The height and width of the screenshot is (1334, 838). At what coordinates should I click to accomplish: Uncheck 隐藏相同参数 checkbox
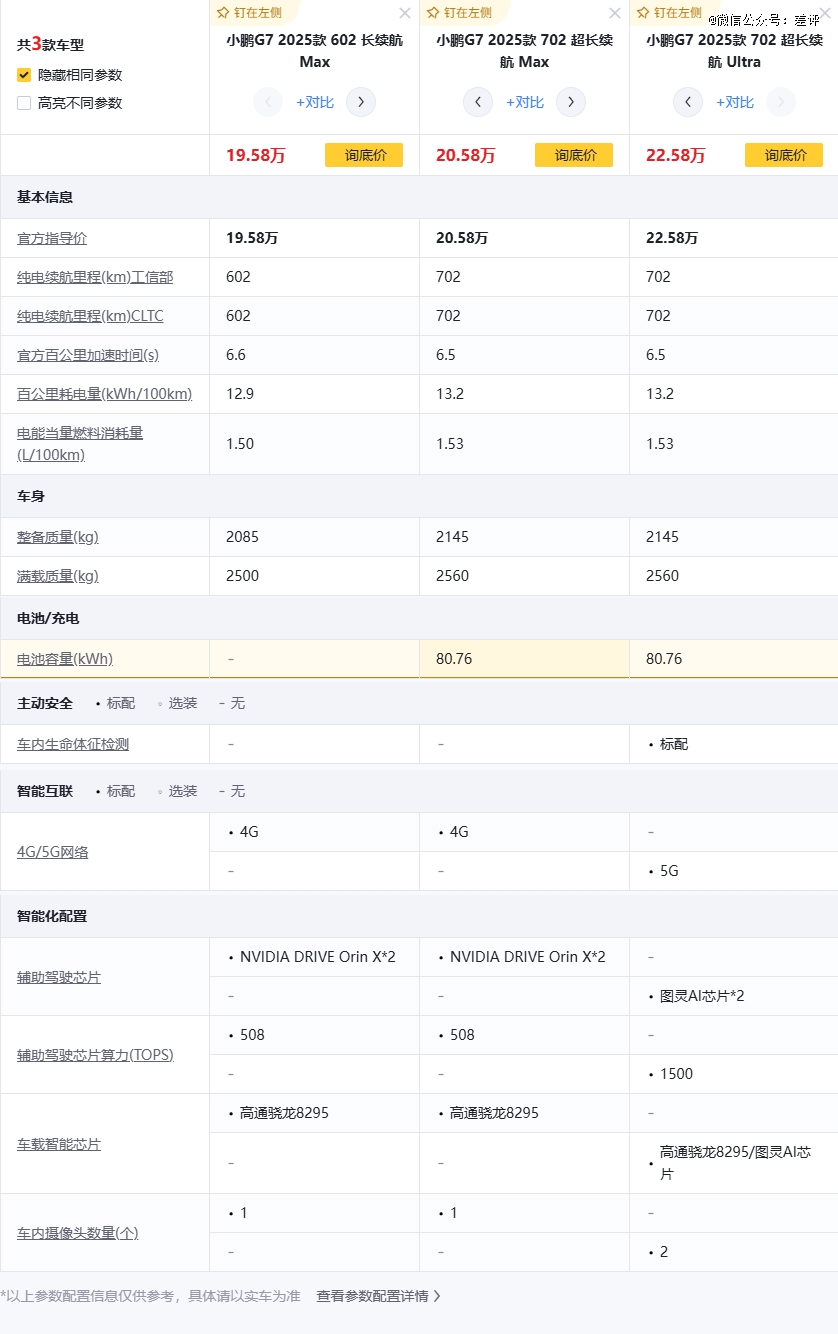coord(24,75)
